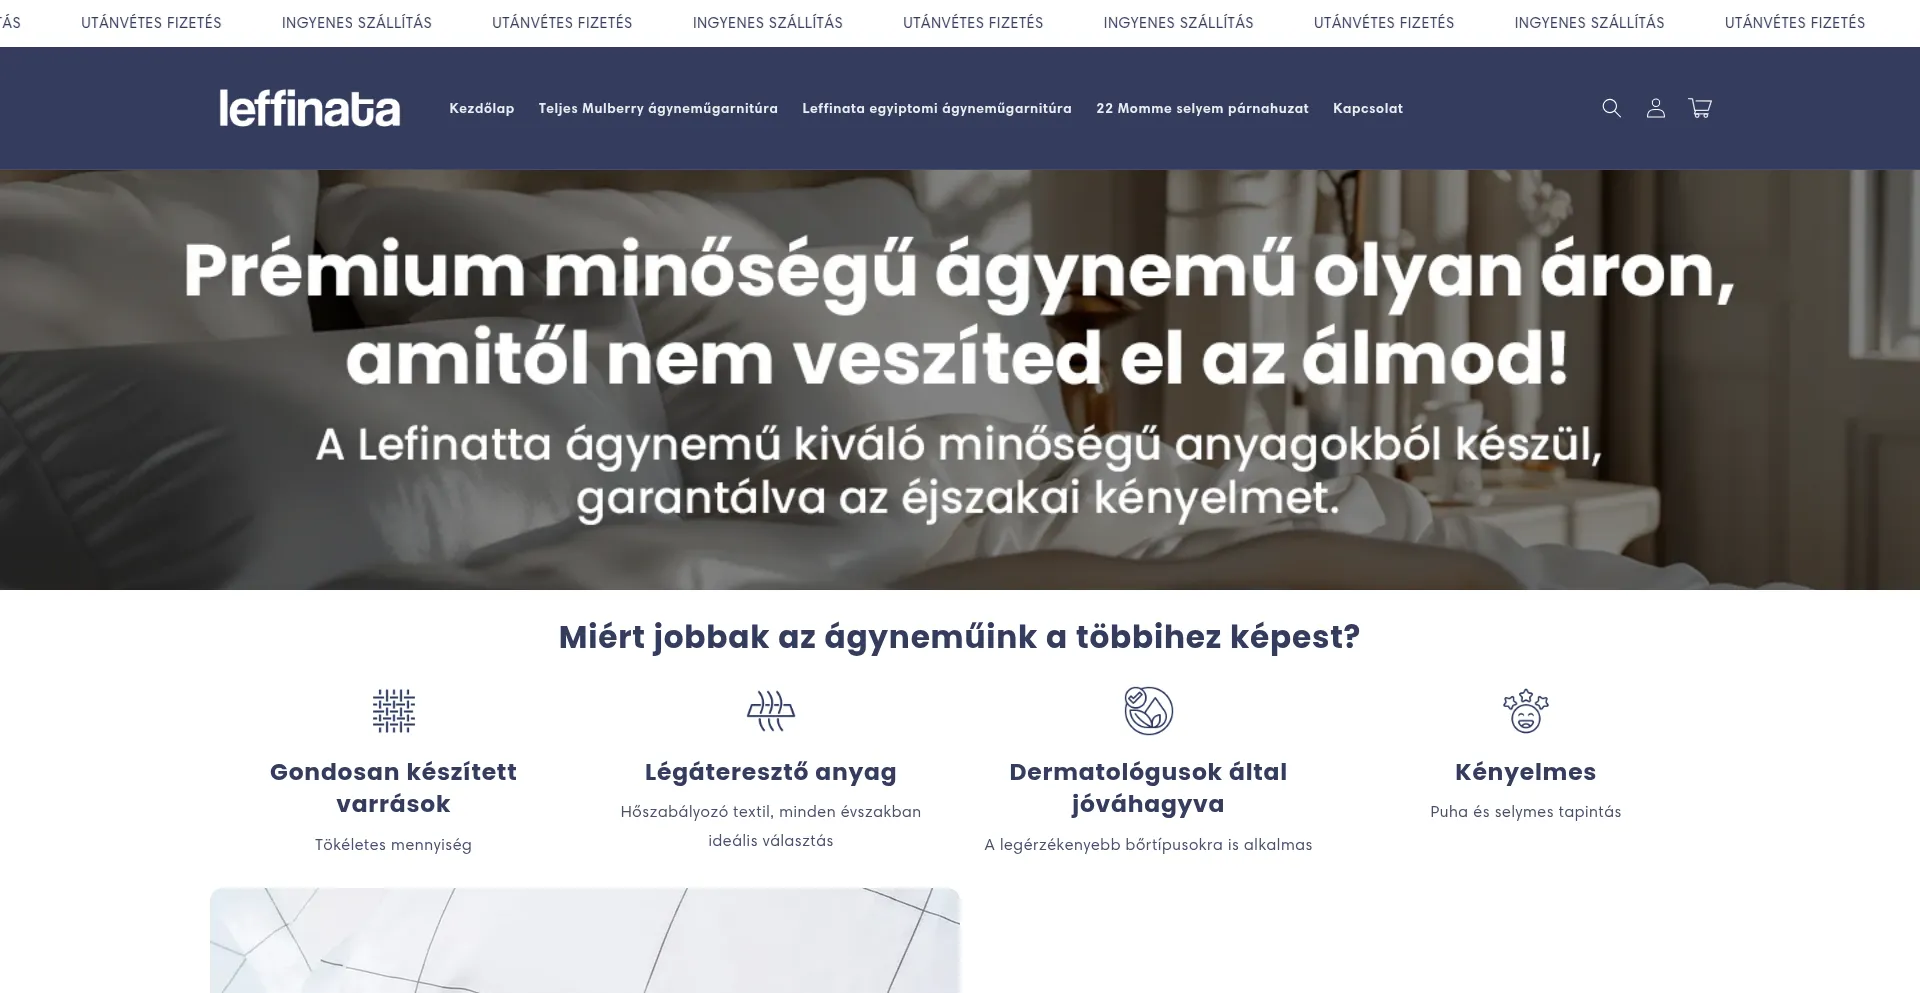Click the dermatologist approved leaf icon

1148,711
